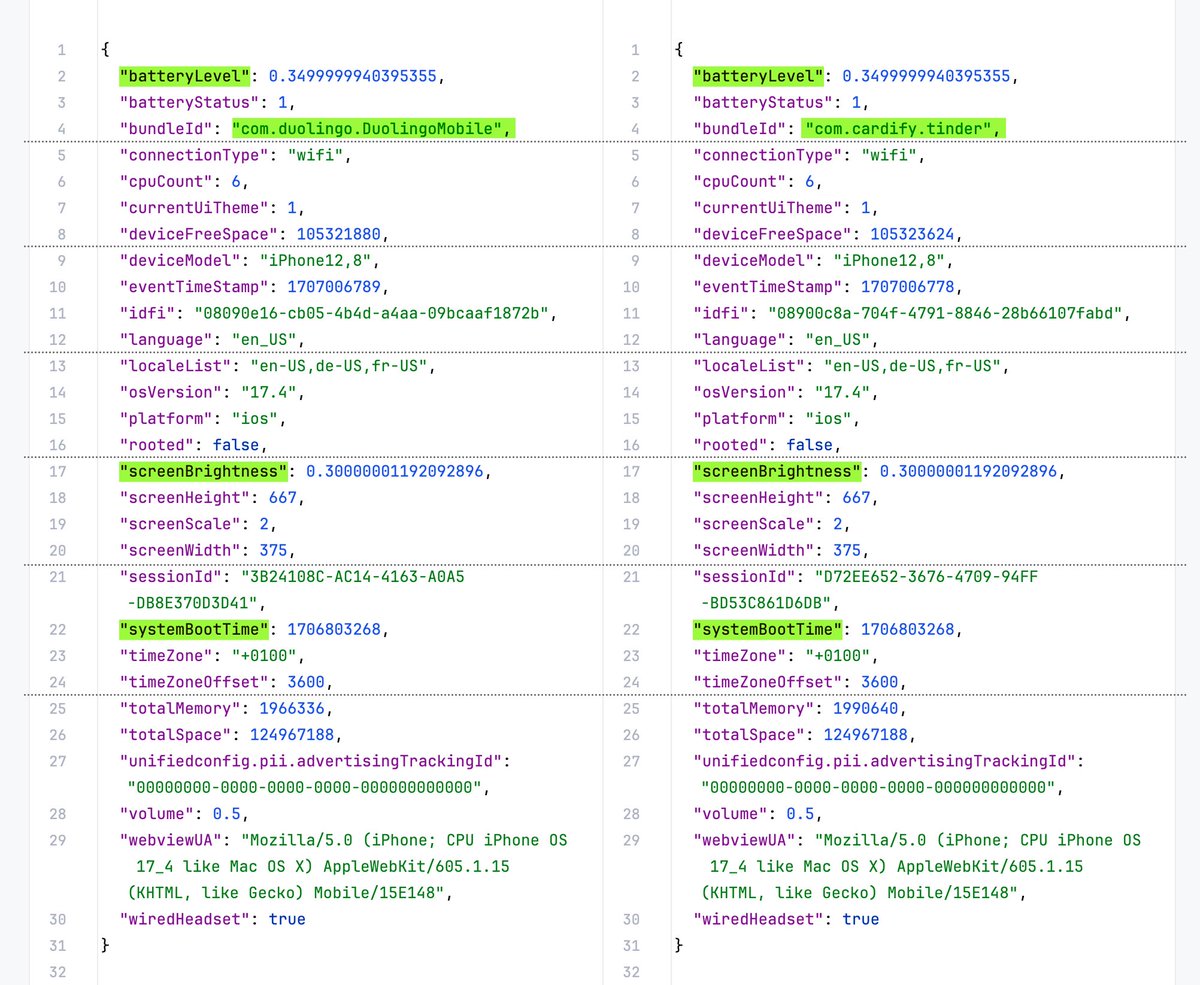The image size is (1200, 985).
Task: Select the "com.cardify.tinder" bundleId value
Action: point(903,129)
